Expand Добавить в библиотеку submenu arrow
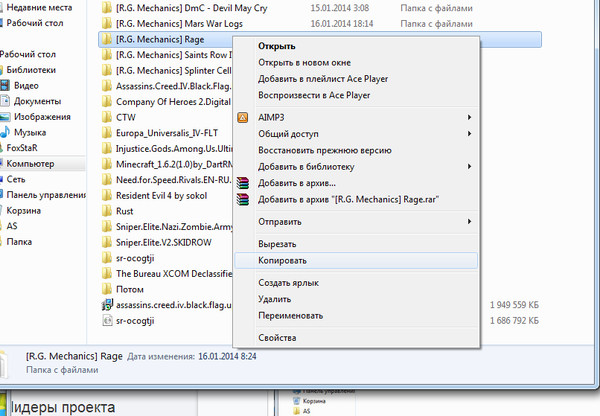600x416 pixels. [x=469, y=166]
